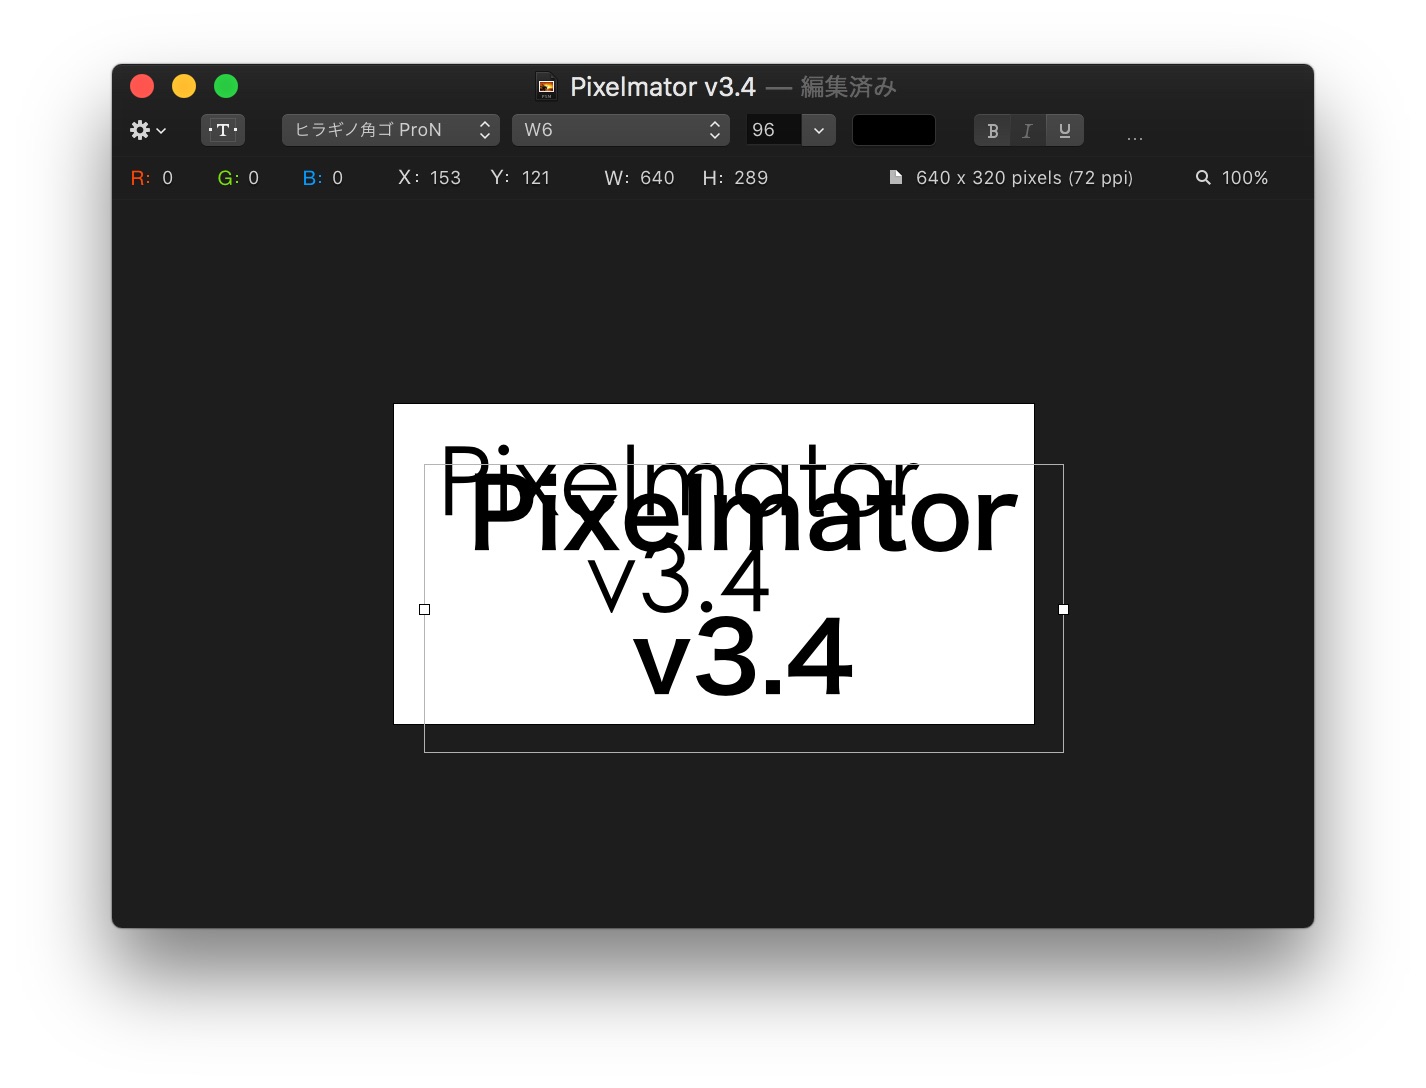Click the G: 0 green value readout

tap(238, 178)
